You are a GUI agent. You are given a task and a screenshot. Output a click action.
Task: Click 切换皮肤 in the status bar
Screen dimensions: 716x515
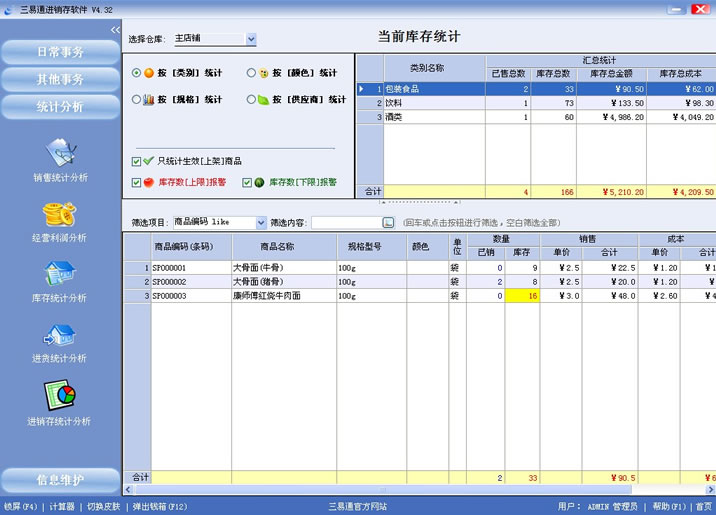point(104,506)
